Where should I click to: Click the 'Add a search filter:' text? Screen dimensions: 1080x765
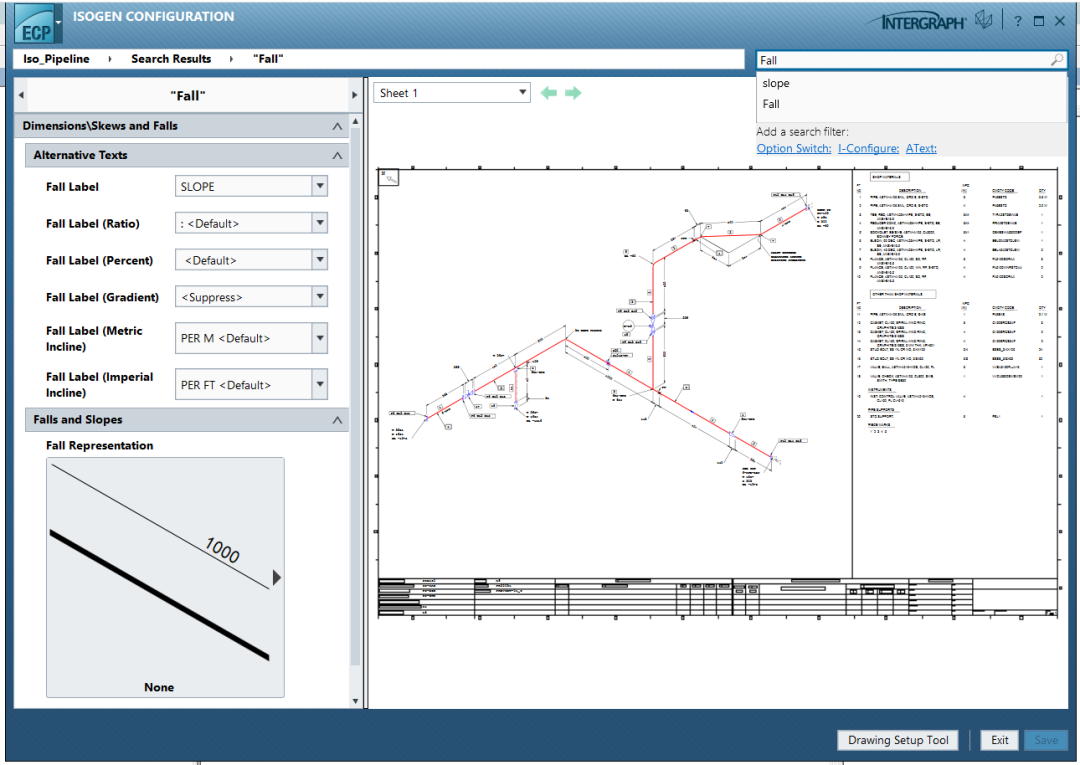(802, 132)
